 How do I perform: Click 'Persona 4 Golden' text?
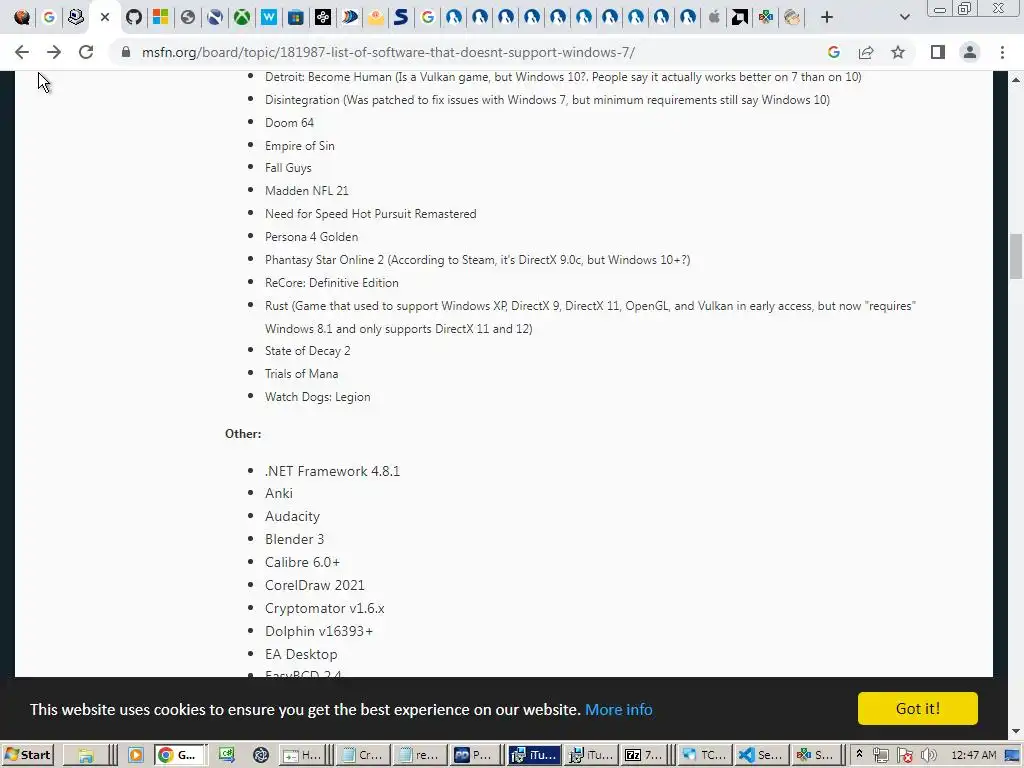312,236
